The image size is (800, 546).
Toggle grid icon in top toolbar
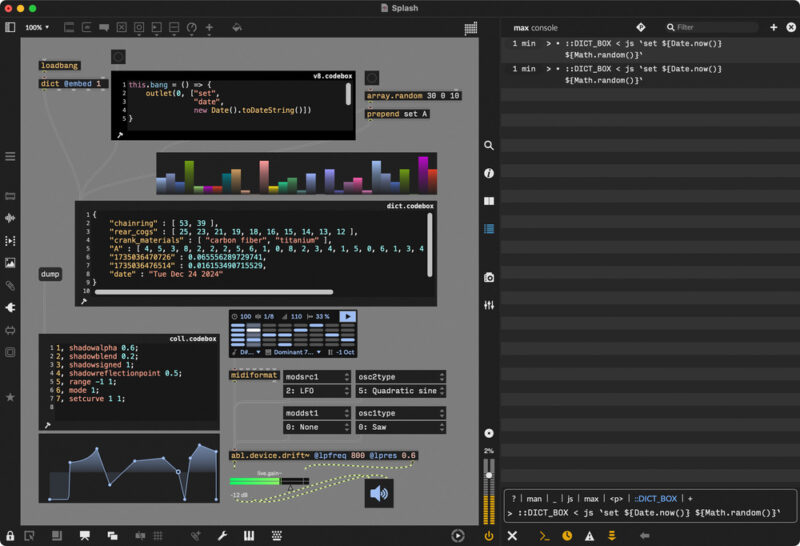tap(470, 28)
